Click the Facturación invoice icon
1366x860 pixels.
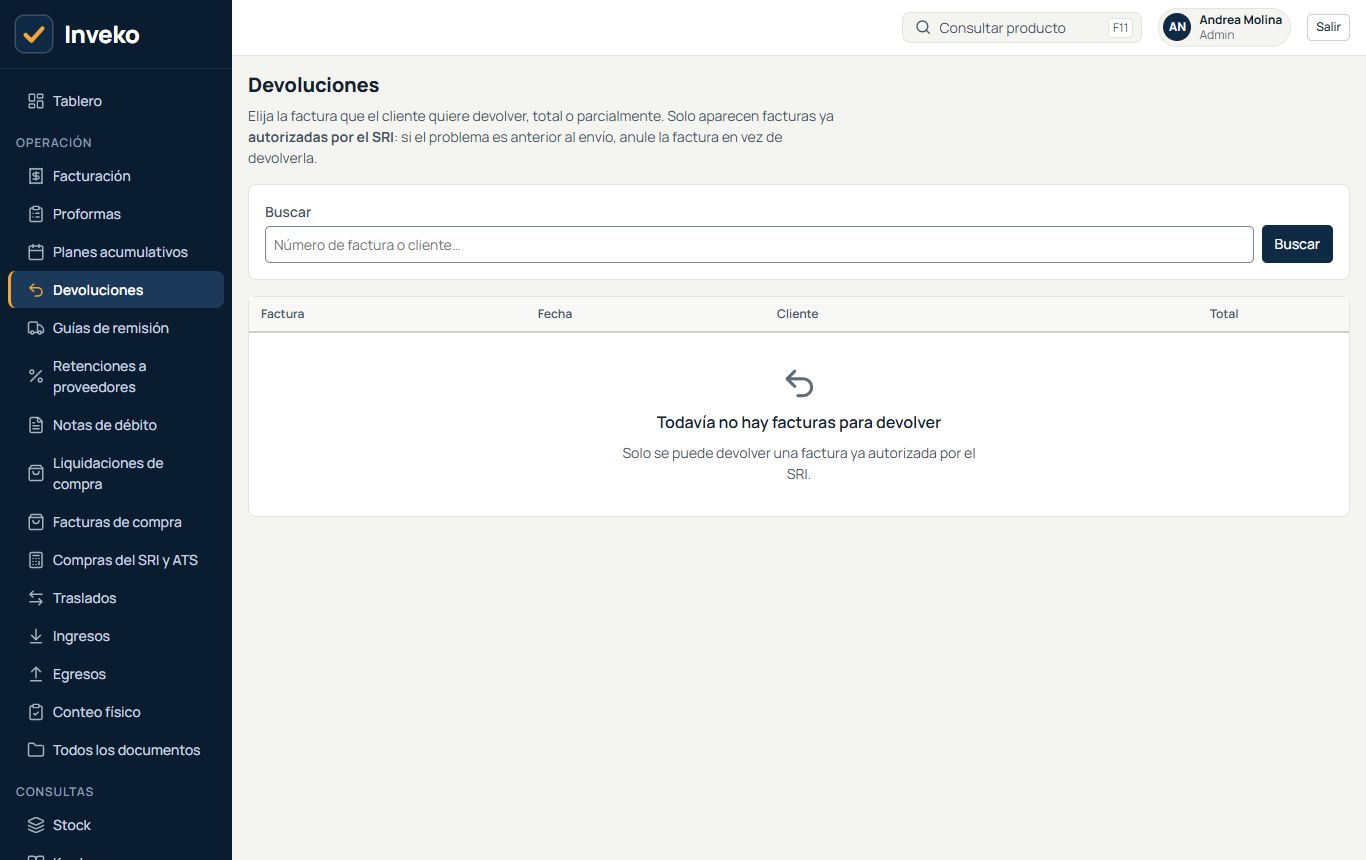click(36, 176)
